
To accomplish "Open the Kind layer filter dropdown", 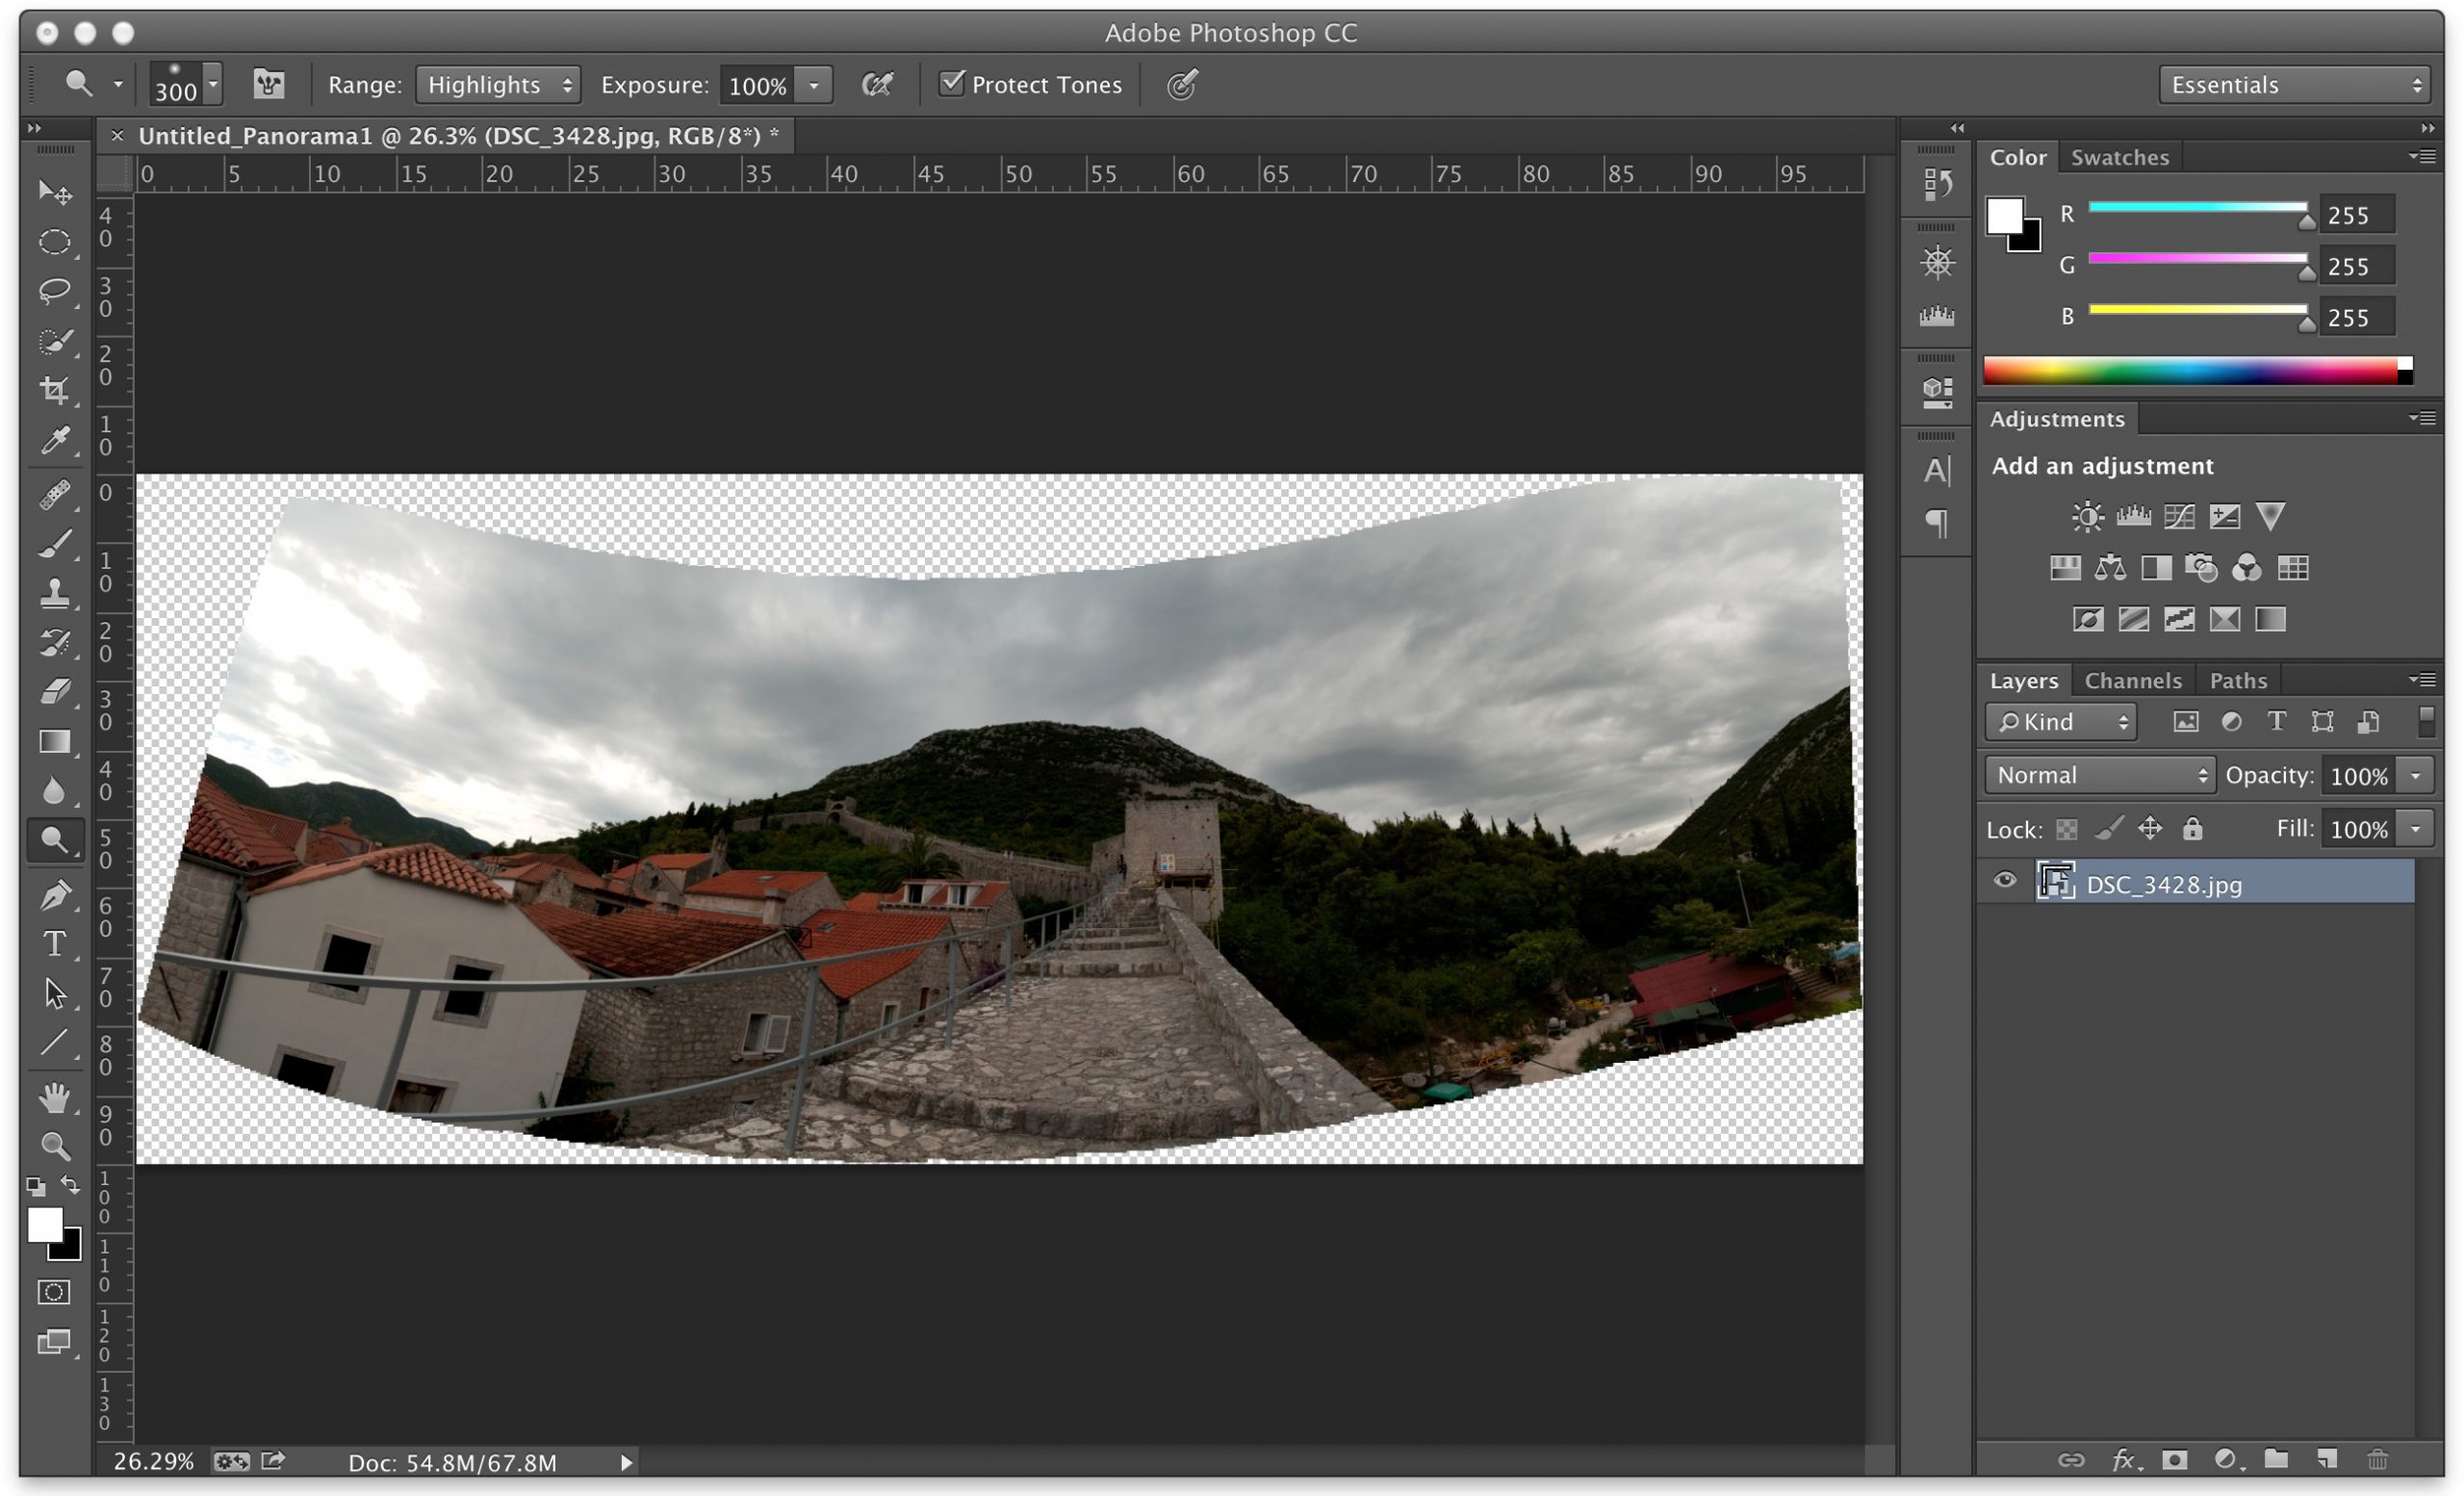I will click(x=2061, y=722).
